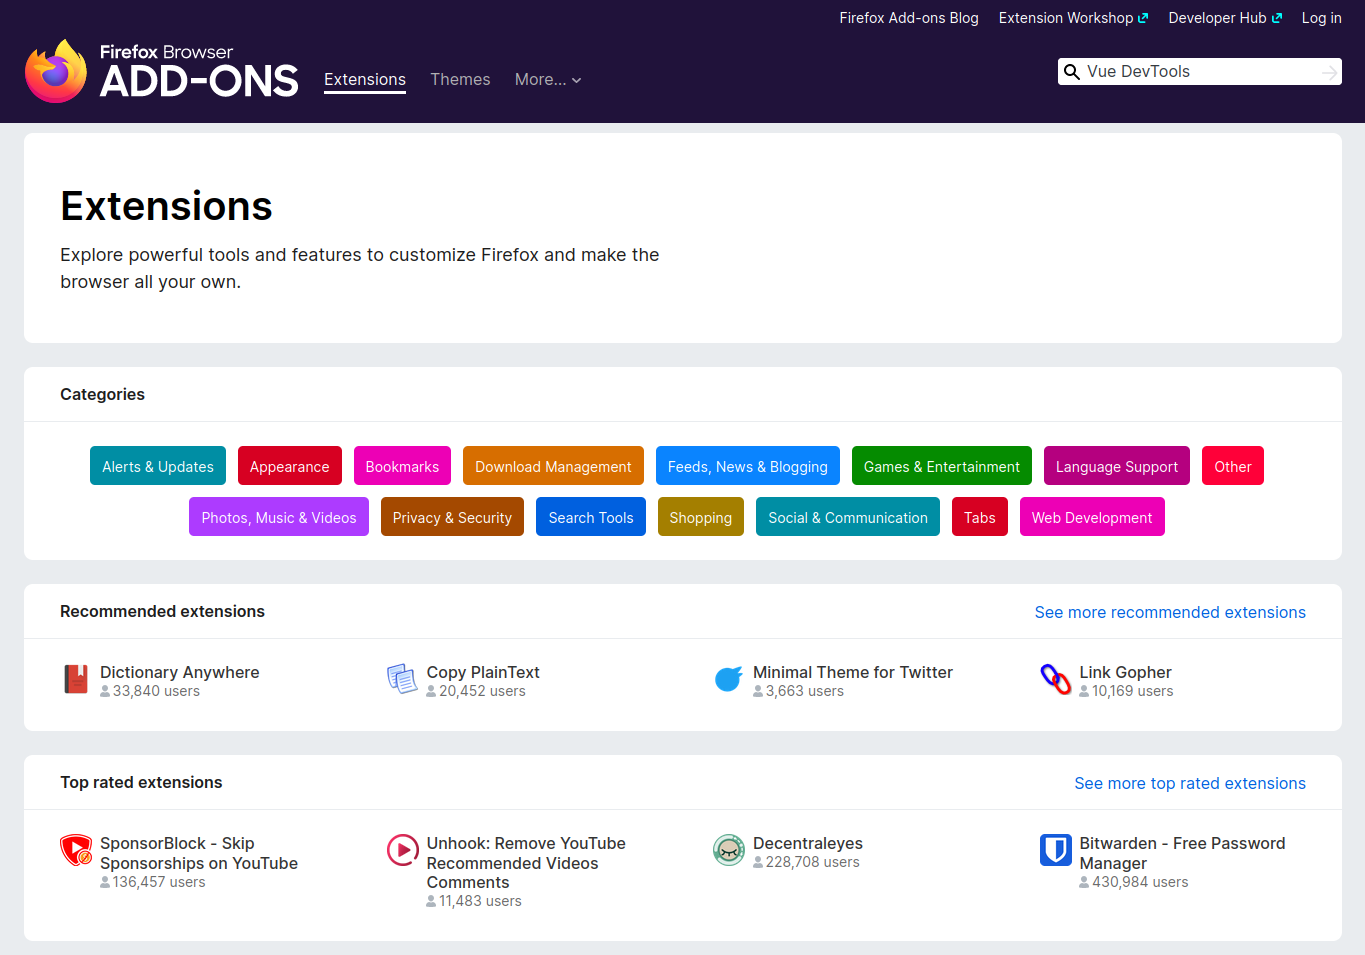Click See more top rated extensions
This screenshot has height=955, width=1365.
click(x=1190, y=783)
